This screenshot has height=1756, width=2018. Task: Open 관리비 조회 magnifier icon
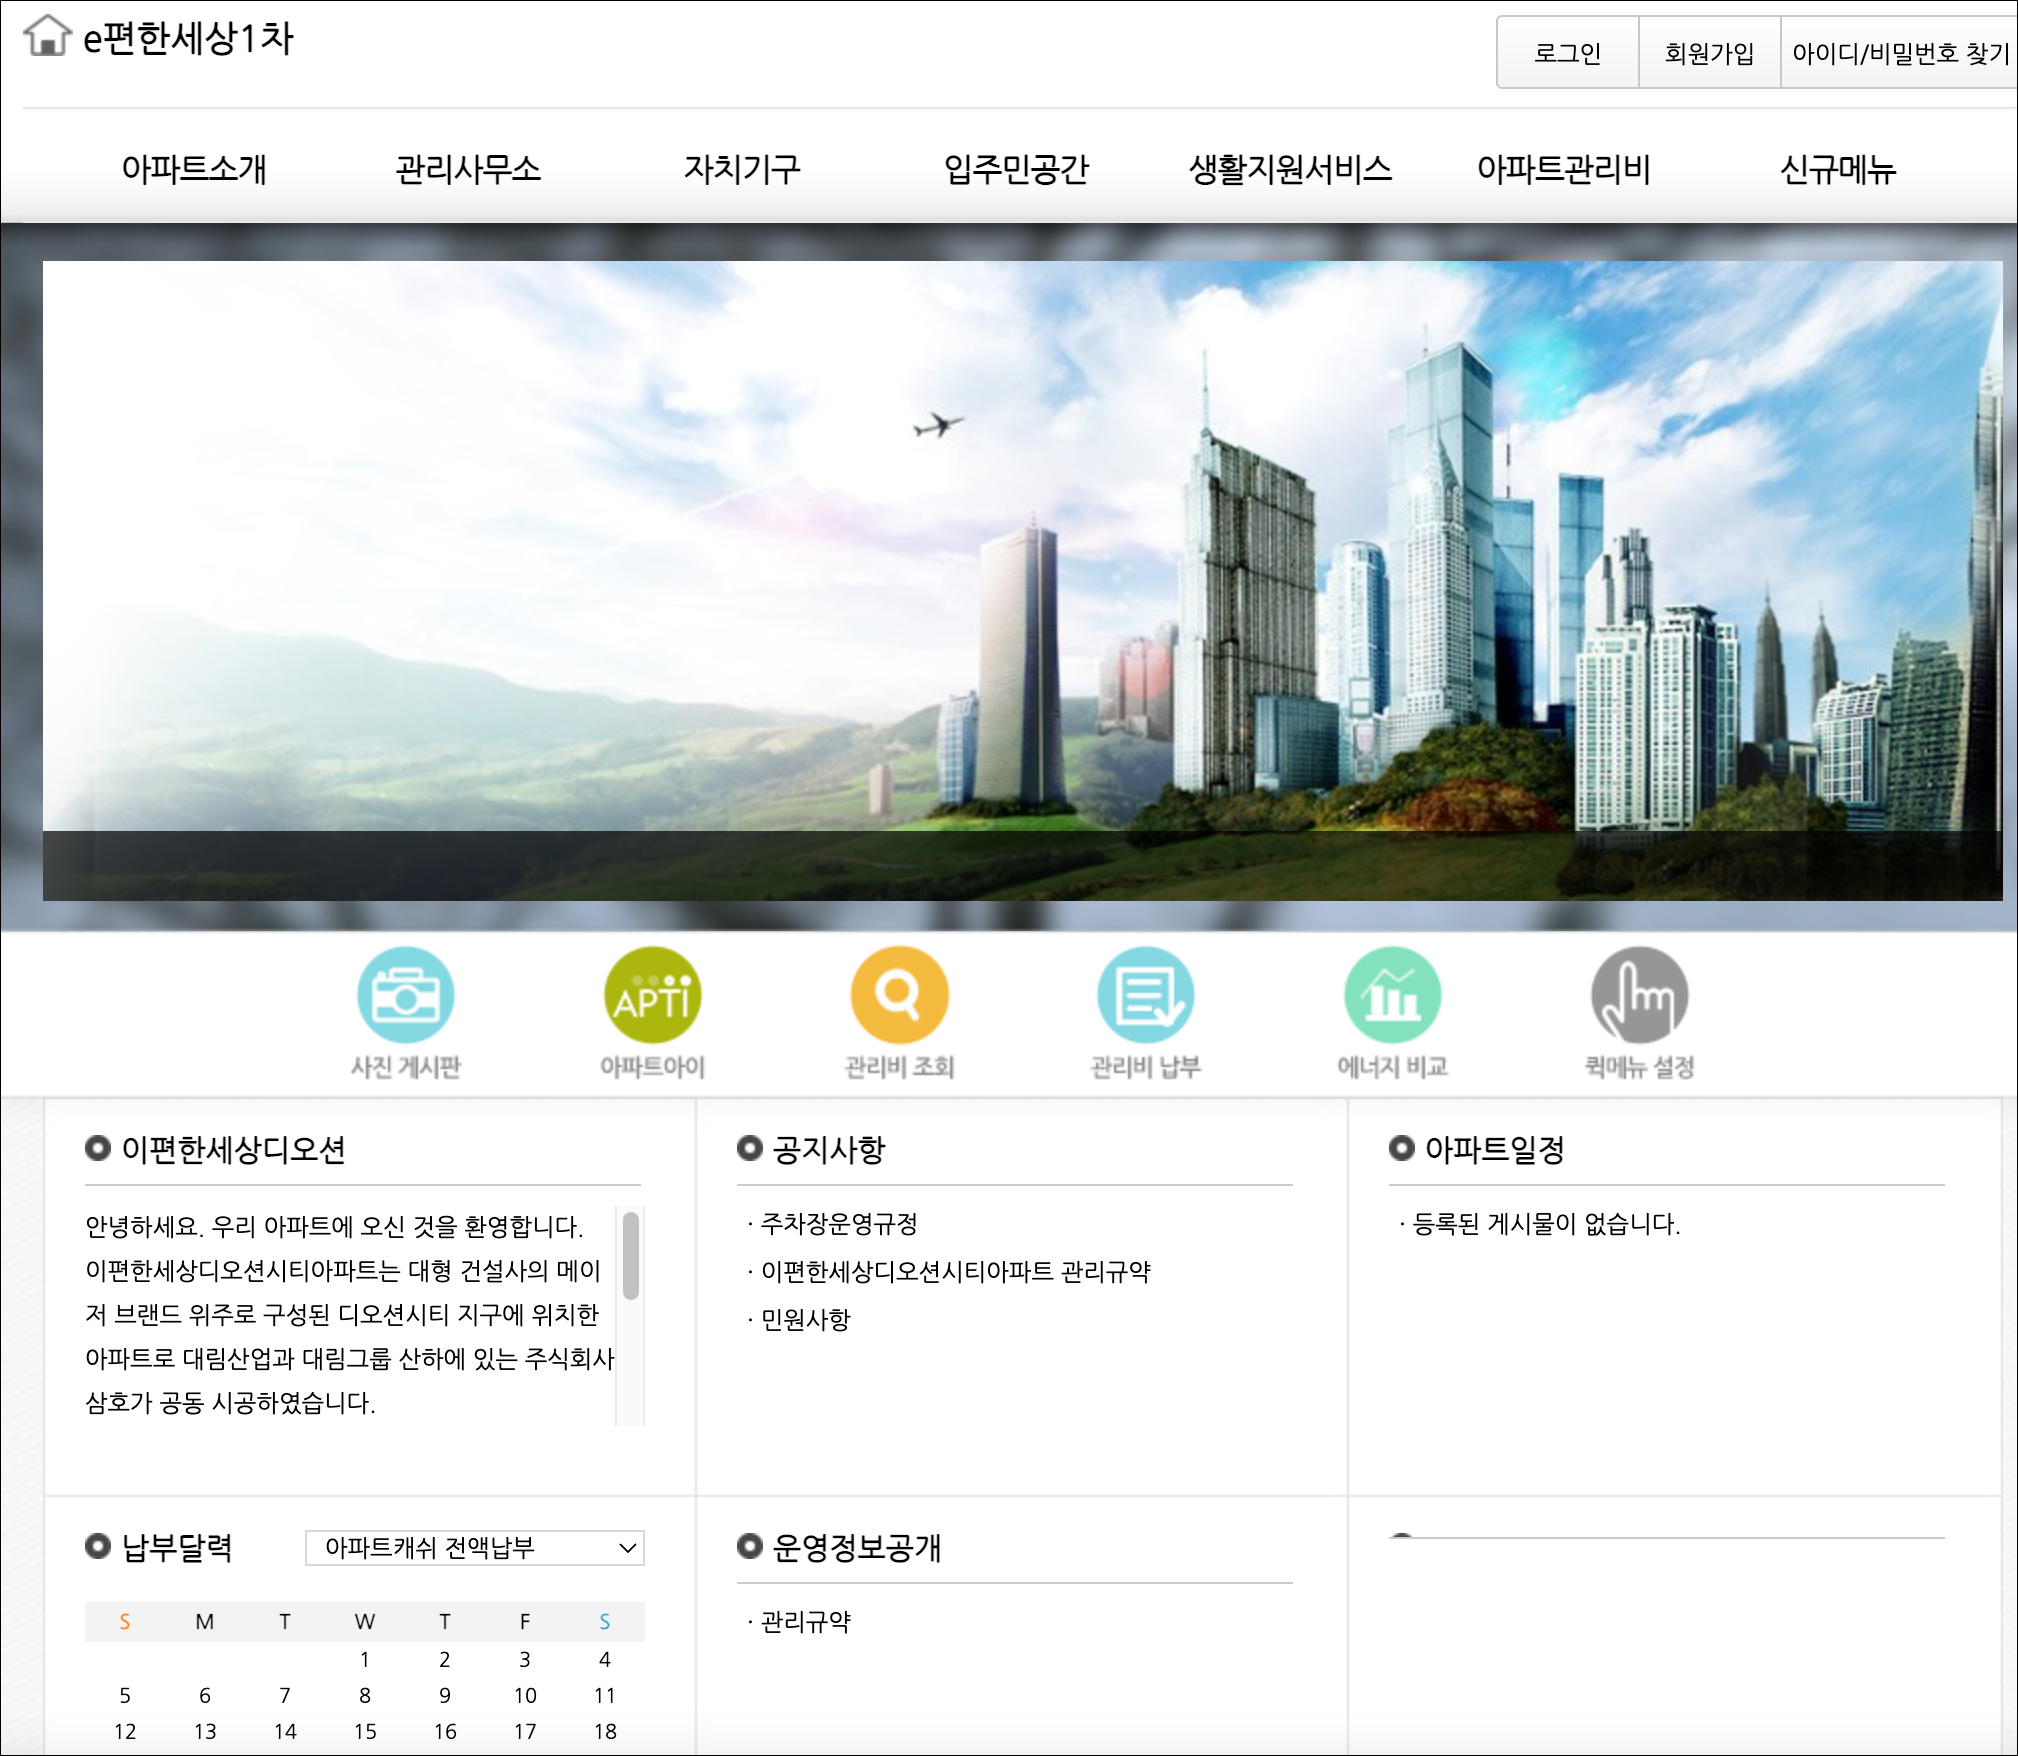pyautogui.click(x=899, y=995)
